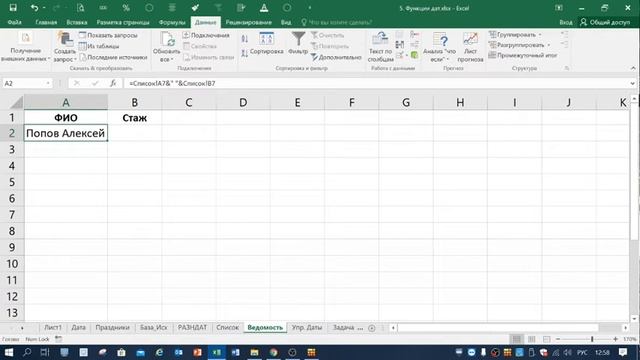Click the Insert Function fx icon
The width and height of the screenshot is (640, 360).
tap(113, 83)
